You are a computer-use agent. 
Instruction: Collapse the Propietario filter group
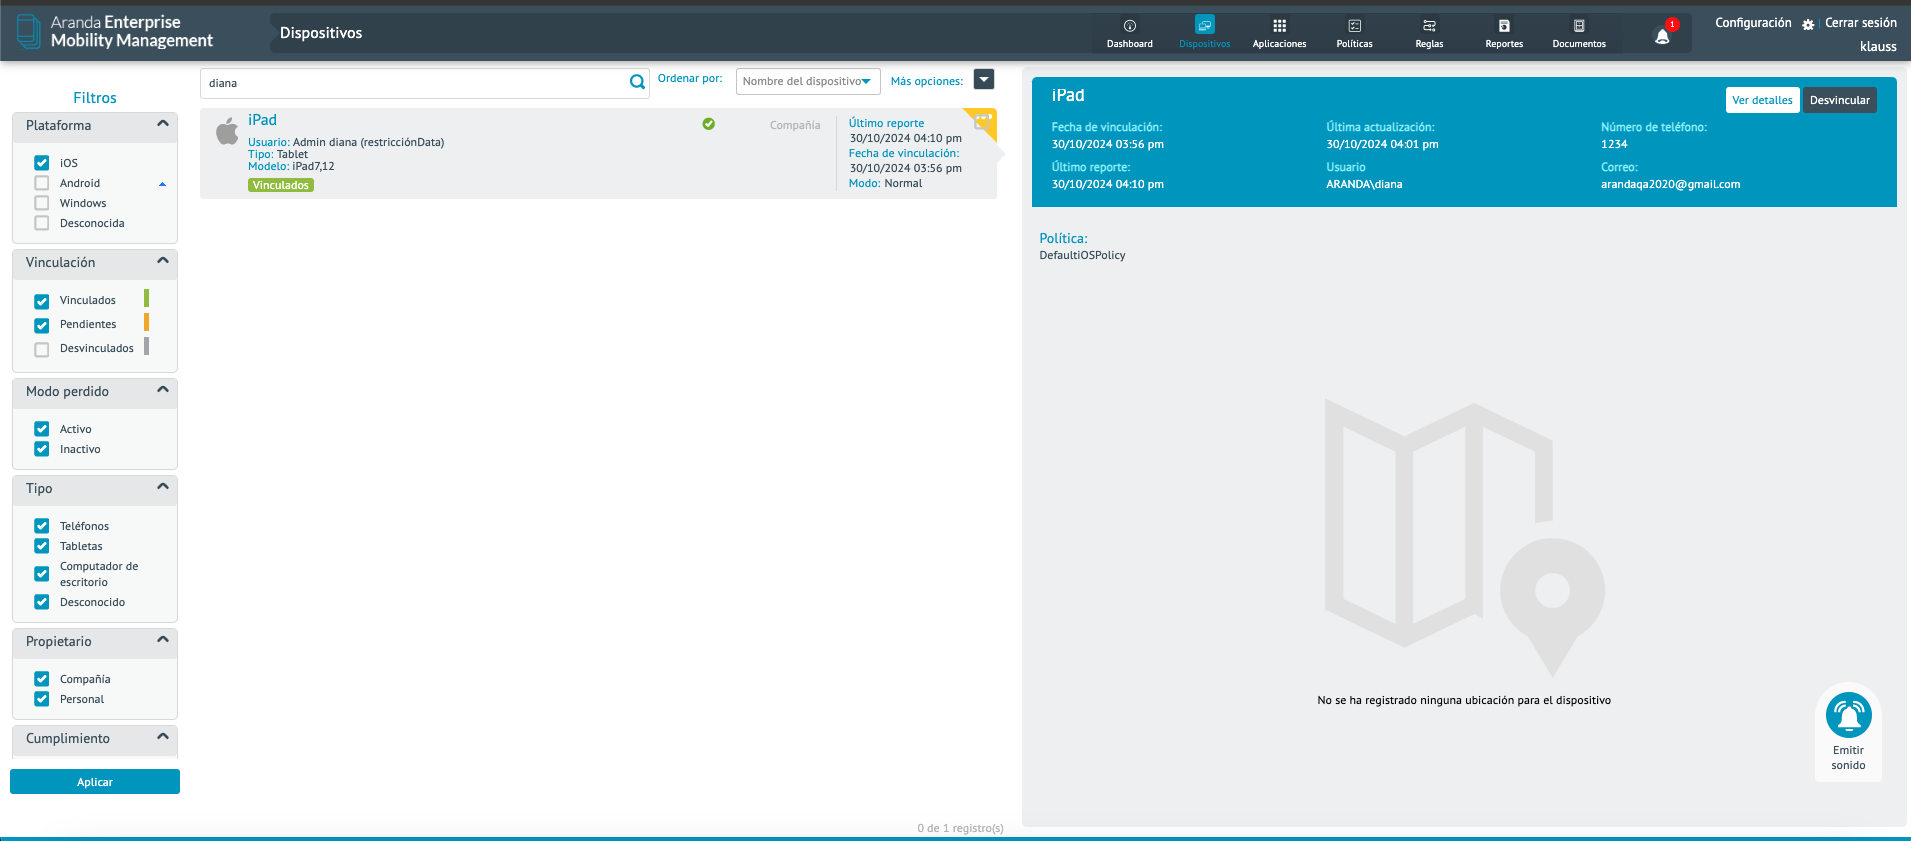(x=163, y=640)
